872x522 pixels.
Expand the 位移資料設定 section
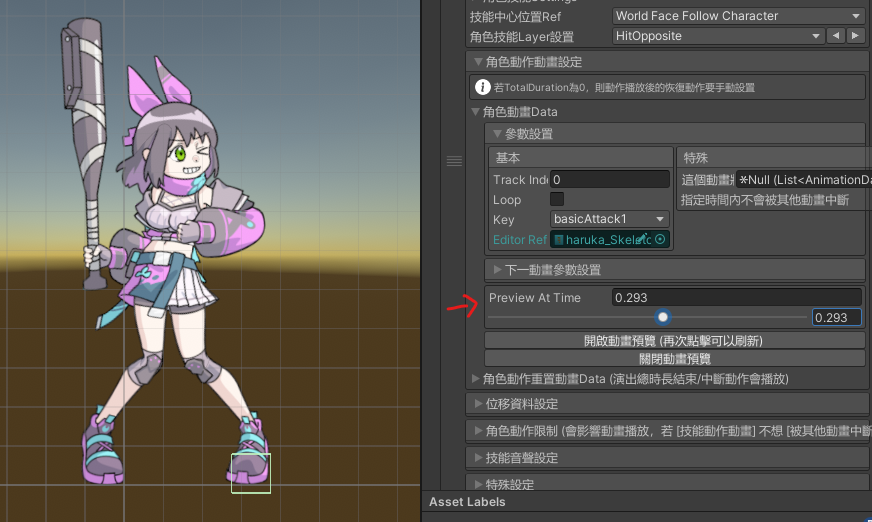pos(478,404)
